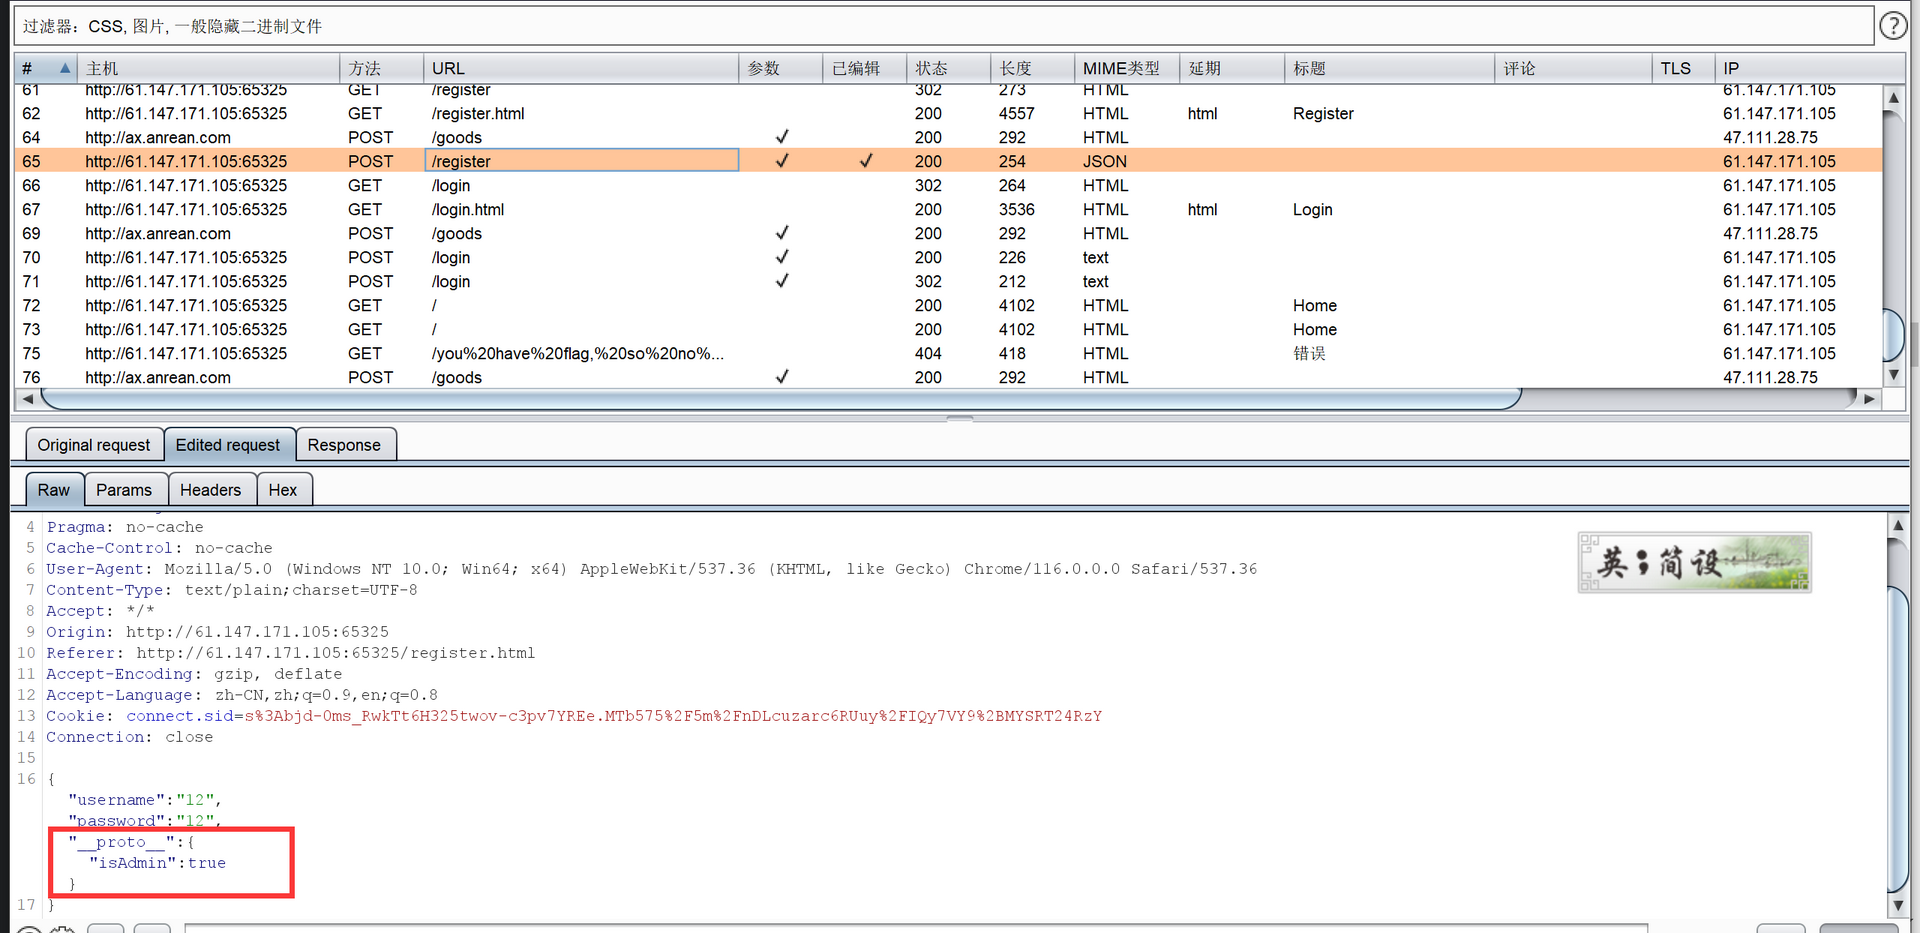Click params checkmark on row 71
The height and width of the screenshot is (933, 1920).
(x=781, y=281)
